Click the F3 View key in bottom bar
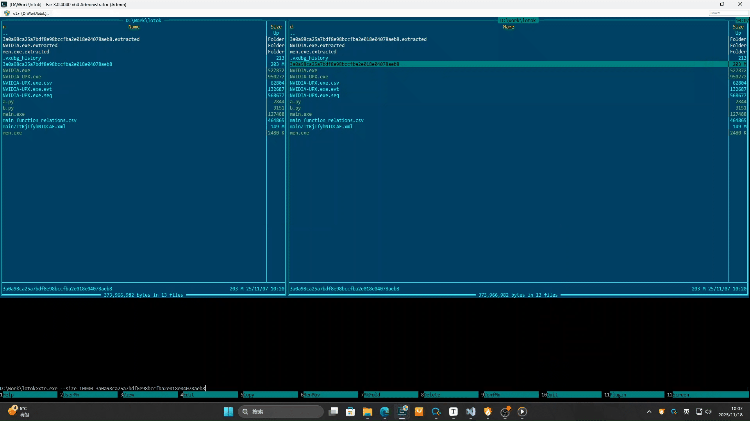 coord(150,395)
